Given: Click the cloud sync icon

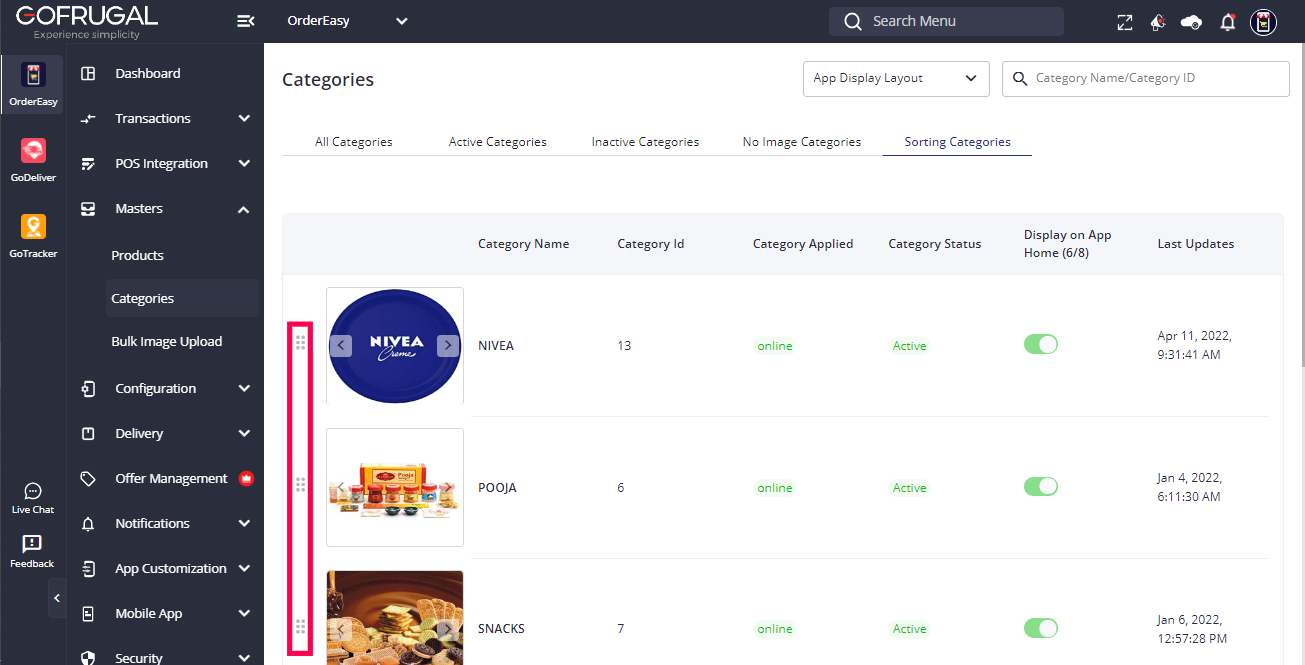Looking at the screenshot, I should pyautogui.click(x=1191, y=21).
